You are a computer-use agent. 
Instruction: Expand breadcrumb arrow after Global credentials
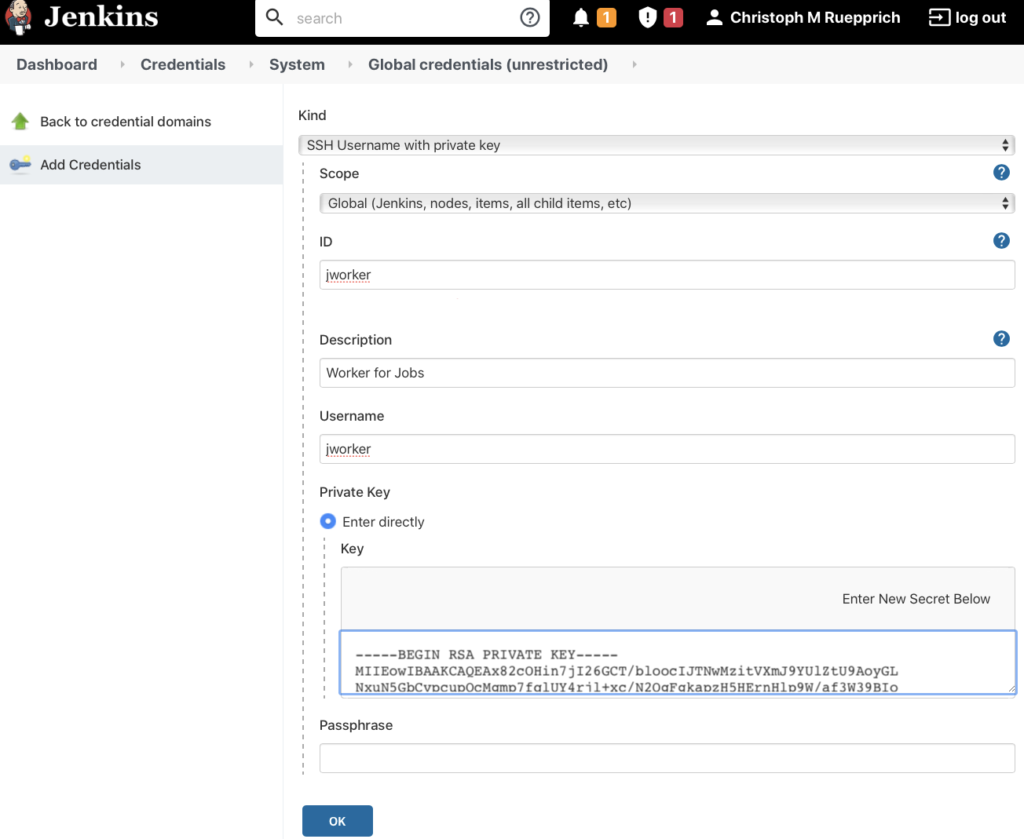point(634,64)
